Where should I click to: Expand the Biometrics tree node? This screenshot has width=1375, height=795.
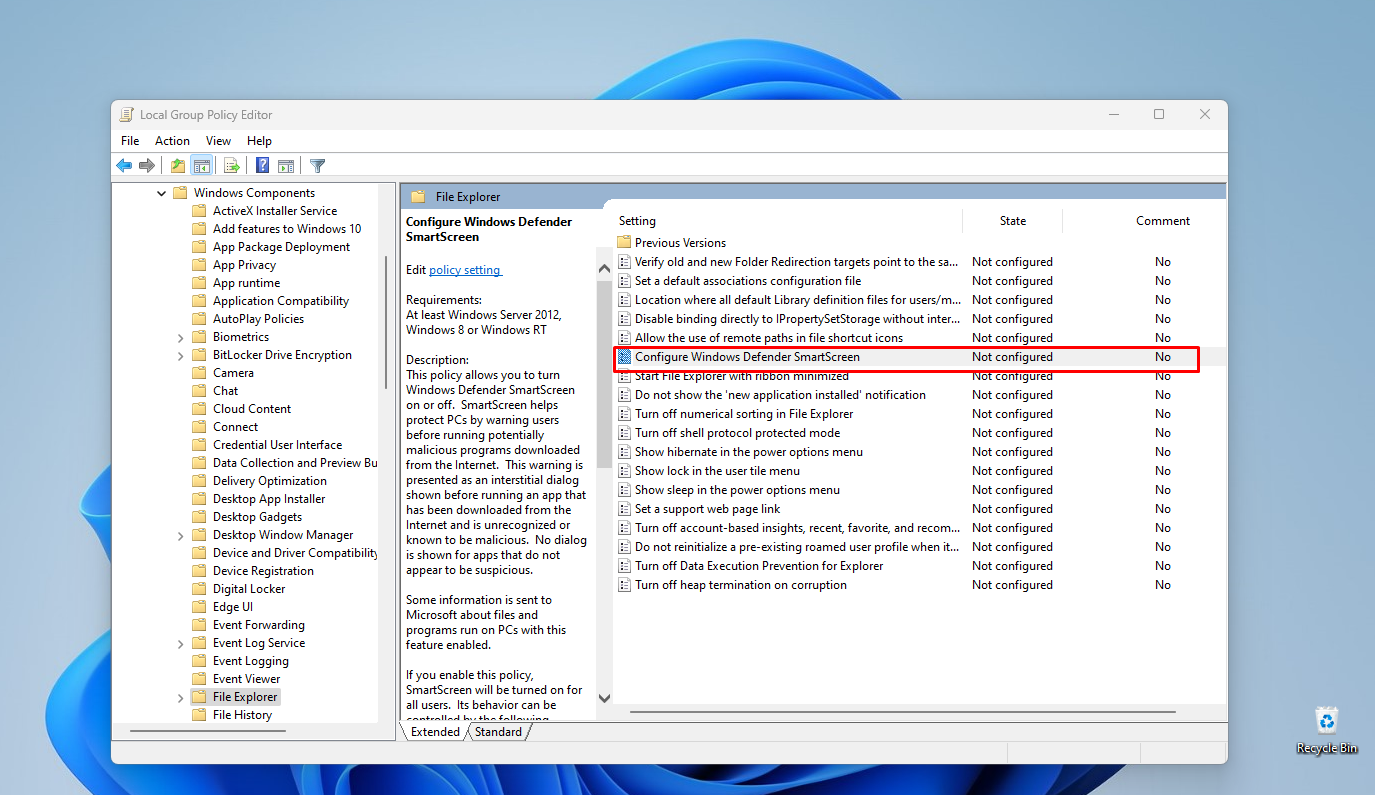pyautogui.click(x=181, y=337)
